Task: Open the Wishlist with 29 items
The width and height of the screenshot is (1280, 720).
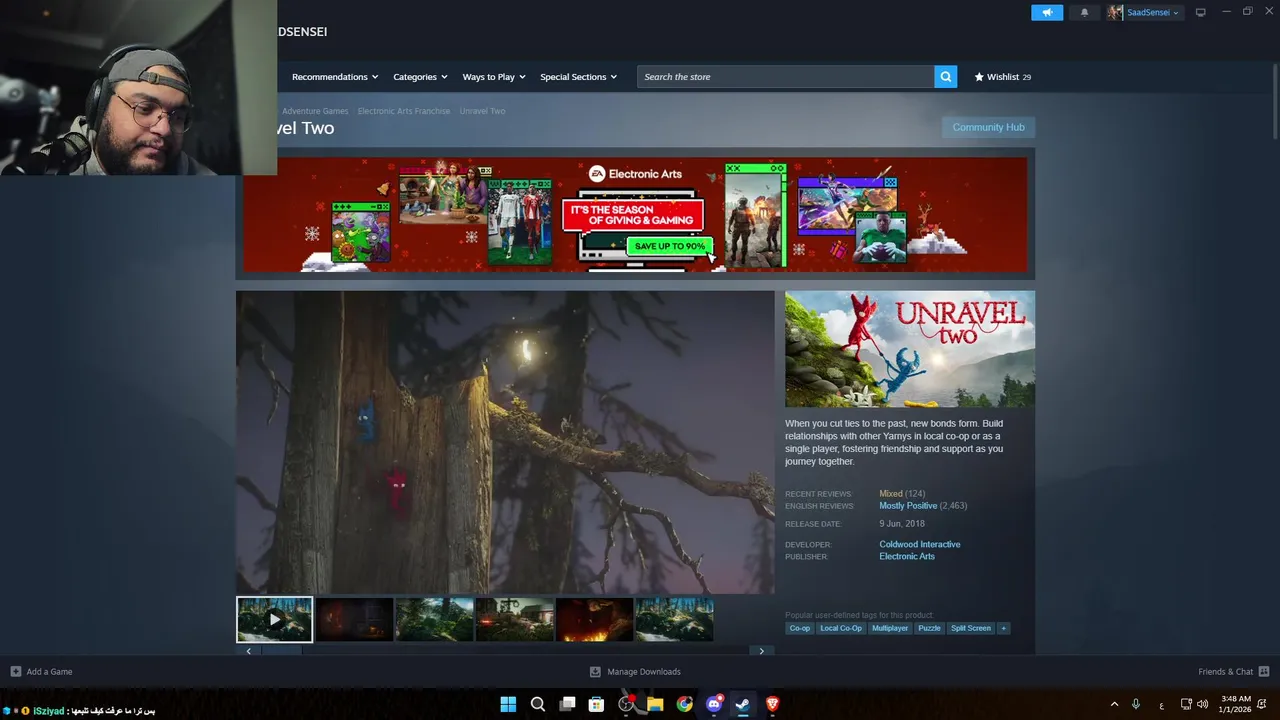Action: tap(1003, 77)
